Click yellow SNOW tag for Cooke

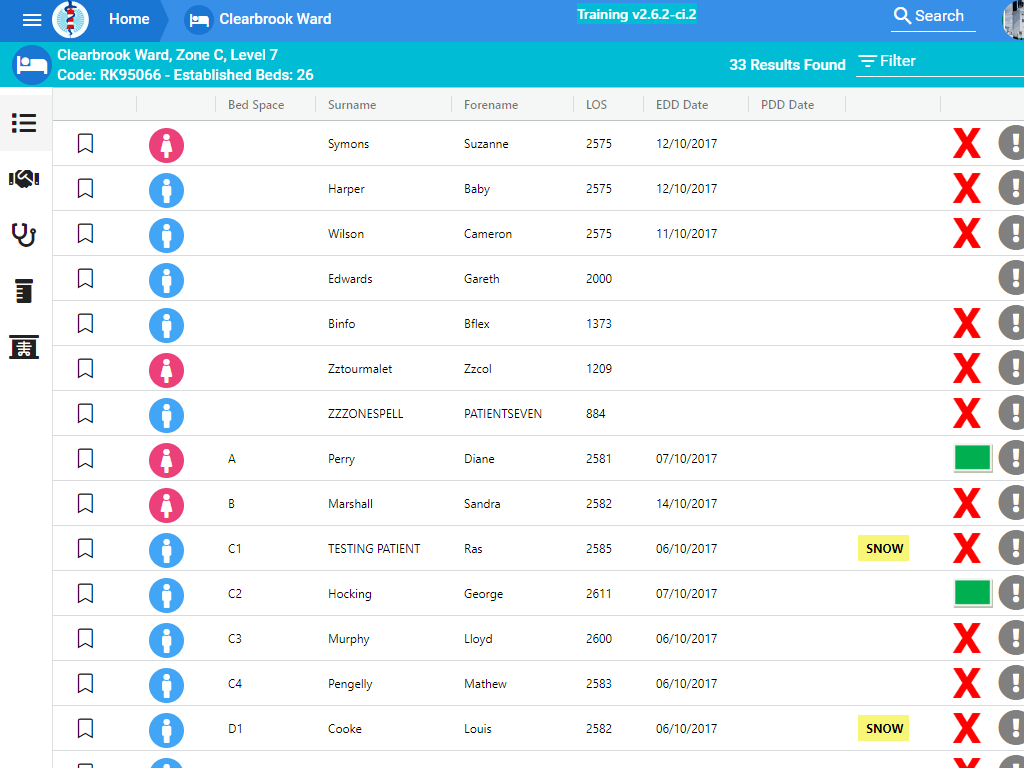coord(884,729)
